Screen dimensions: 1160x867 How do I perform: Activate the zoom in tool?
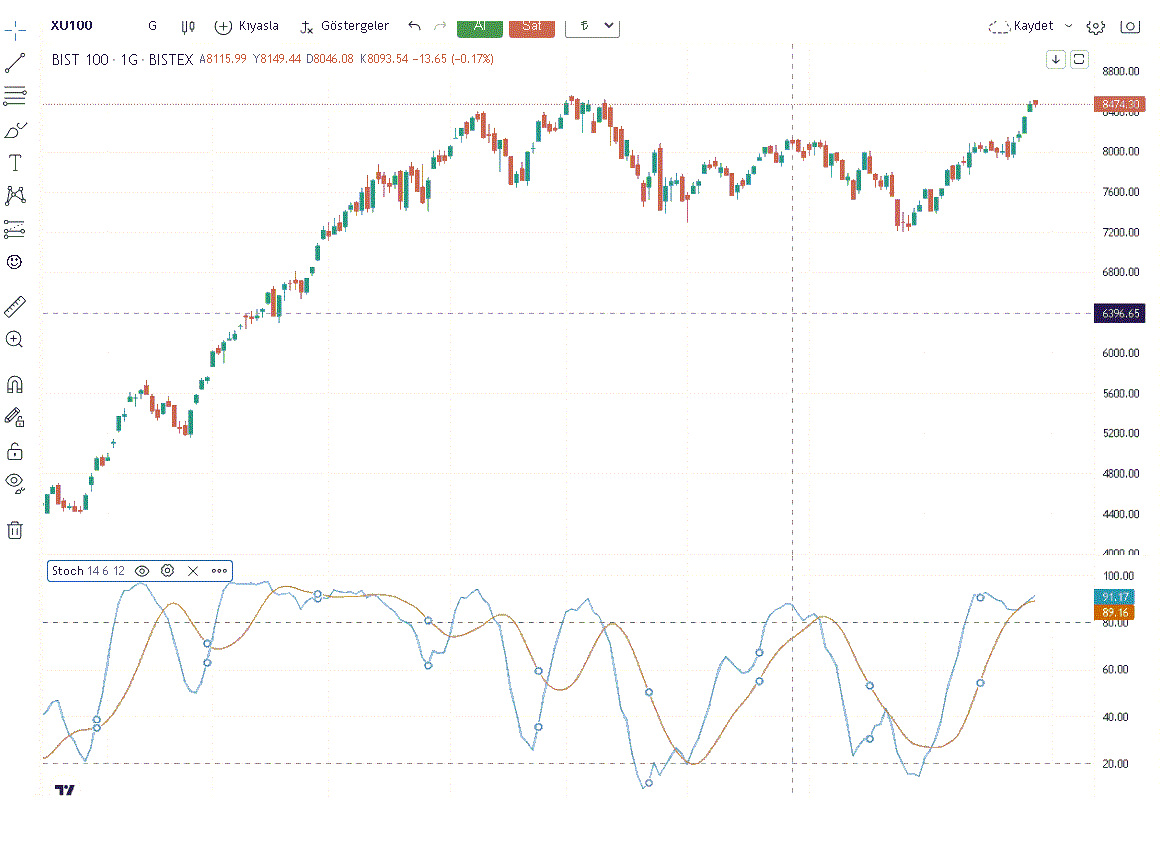tap(14, 340)
